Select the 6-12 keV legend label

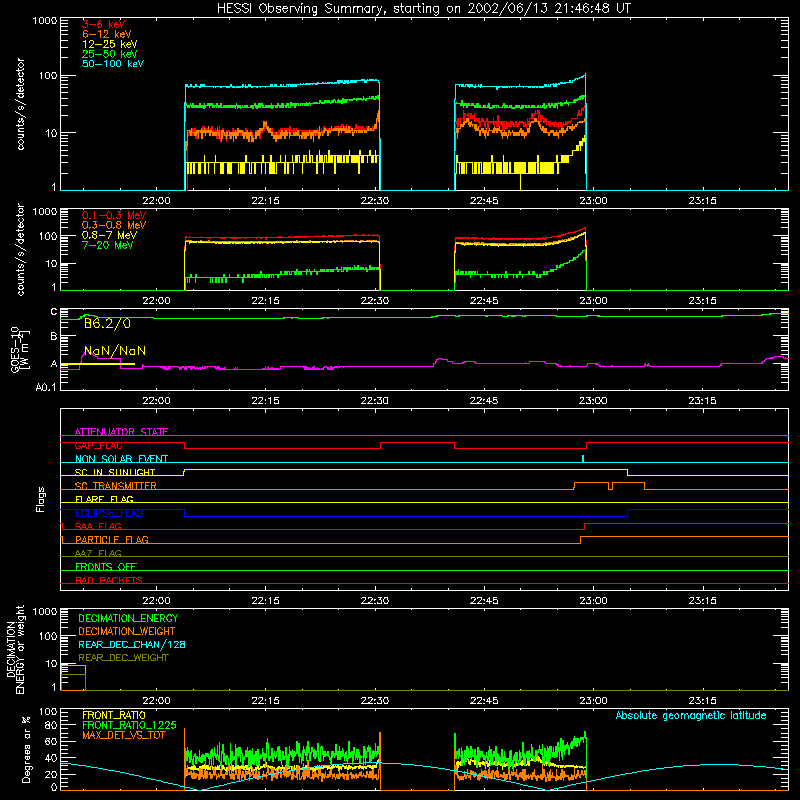pyautogui.click(x=107, y=34)
